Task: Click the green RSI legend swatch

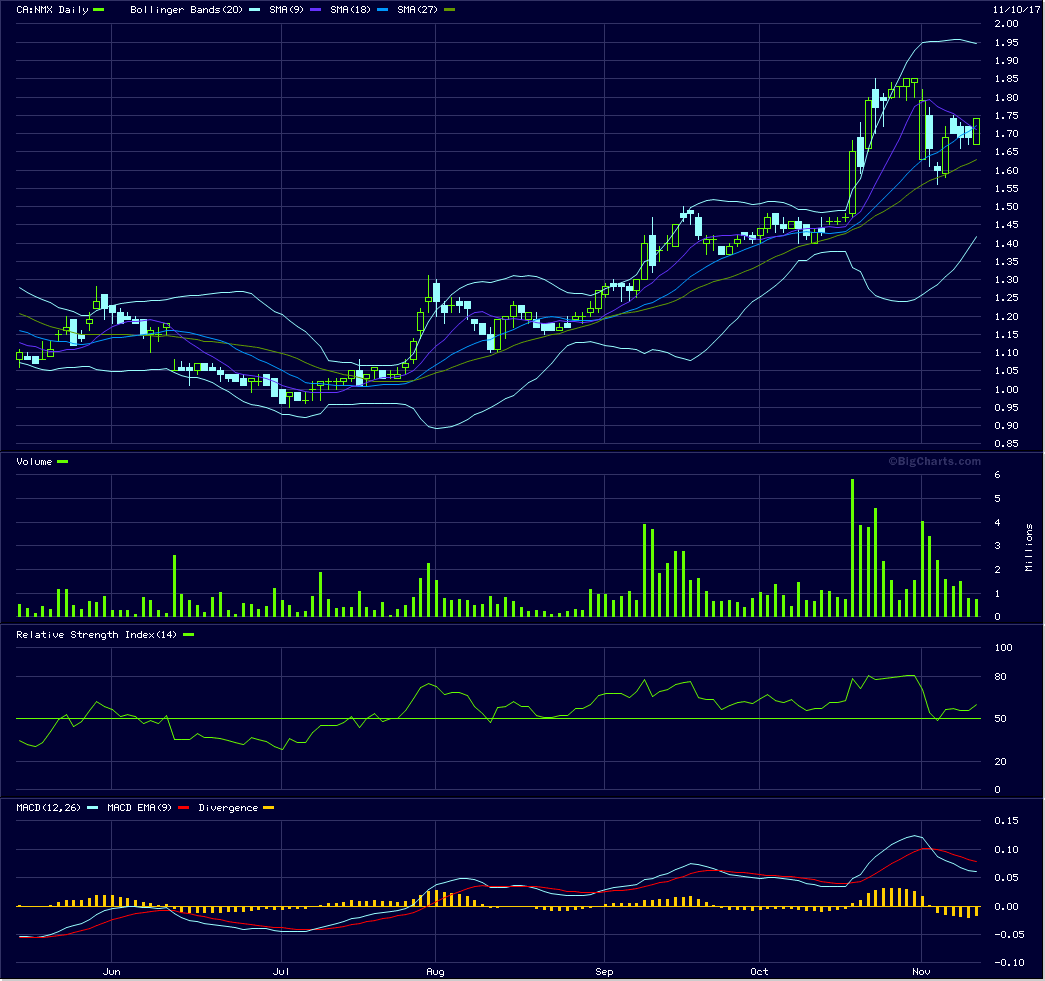Action: [x=189, y=634]
